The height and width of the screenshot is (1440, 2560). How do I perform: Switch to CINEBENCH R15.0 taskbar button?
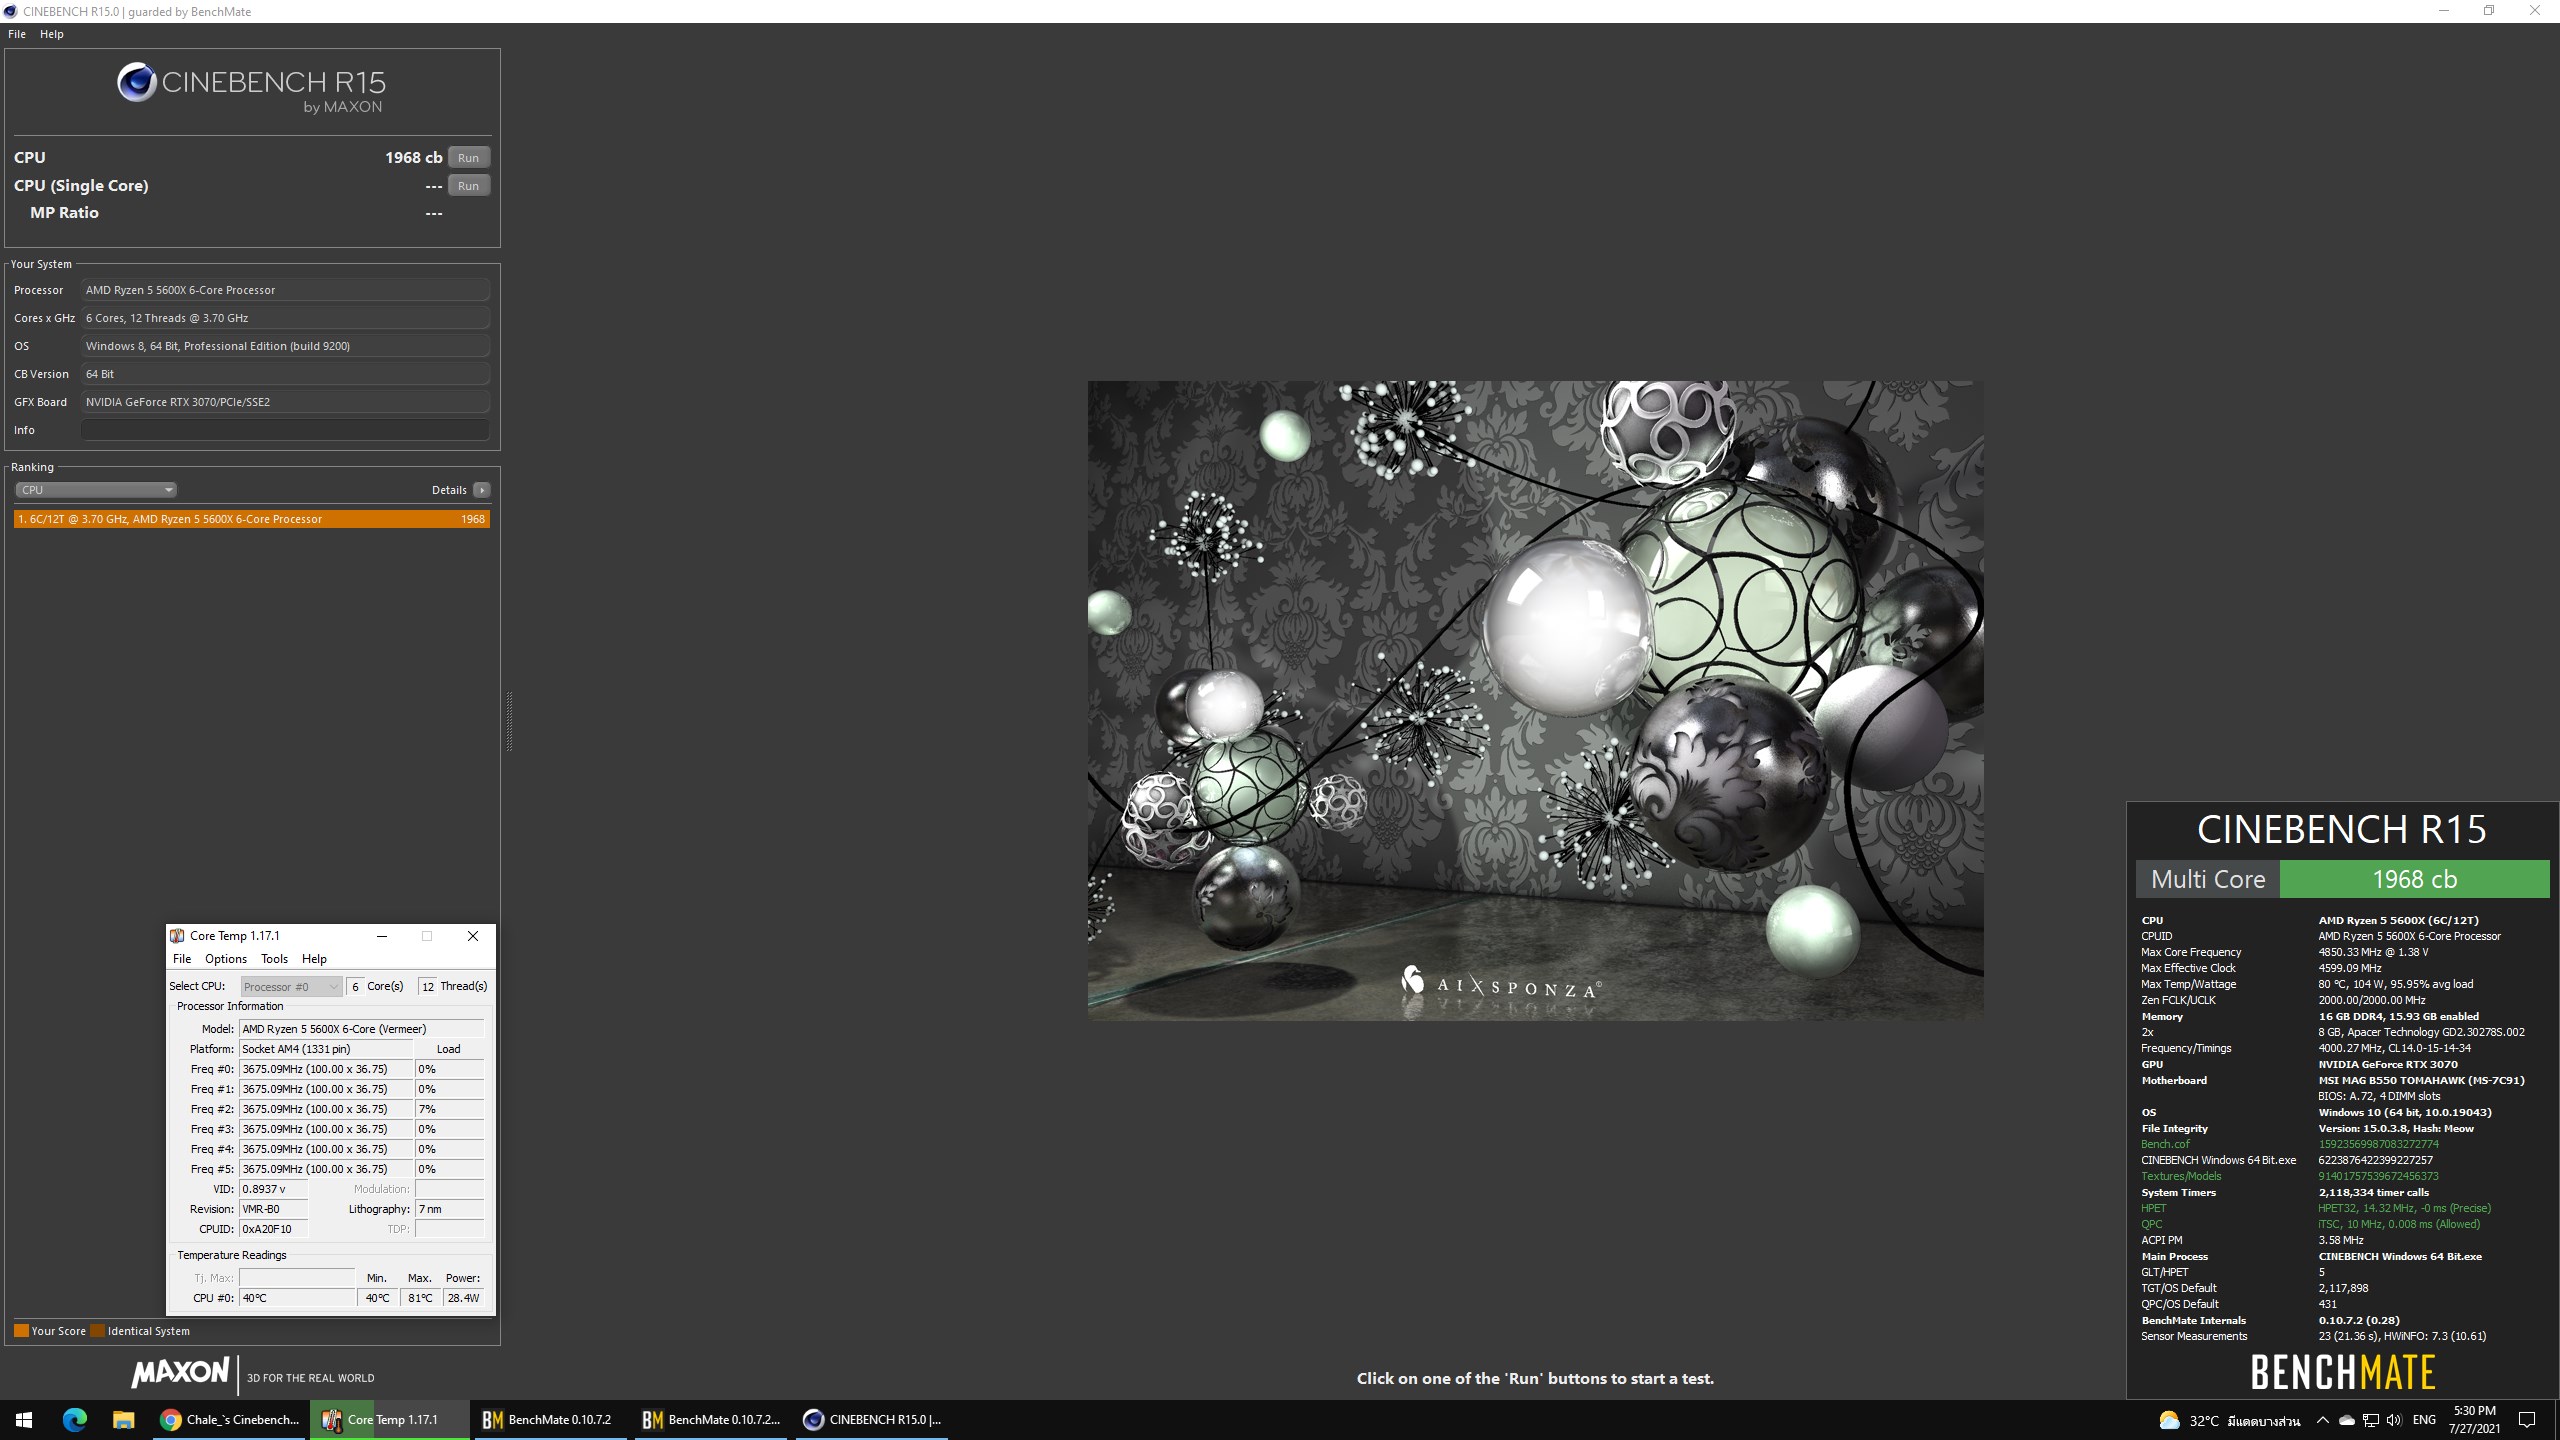872,1420
